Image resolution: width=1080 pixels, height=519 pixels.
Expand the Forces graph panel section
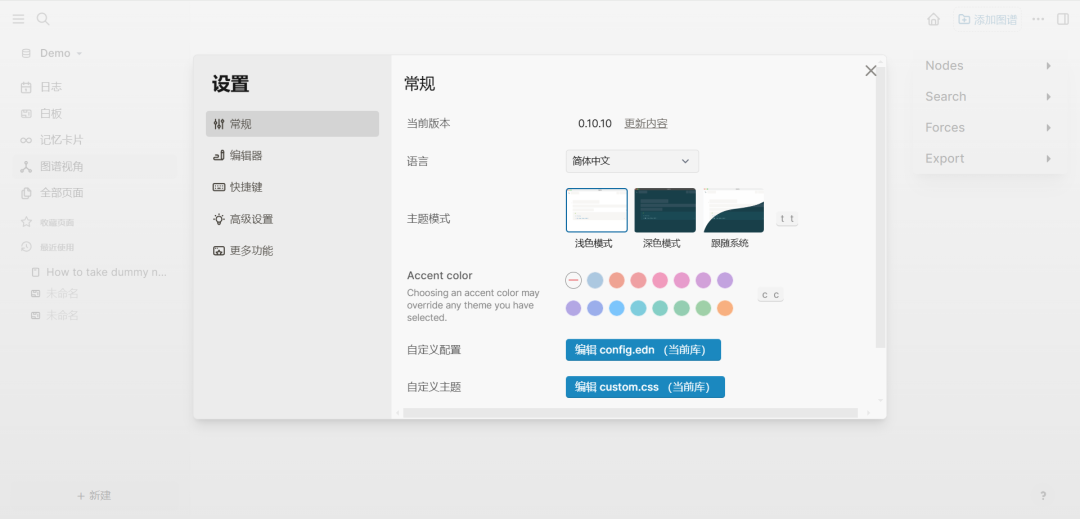click(988, 127)
